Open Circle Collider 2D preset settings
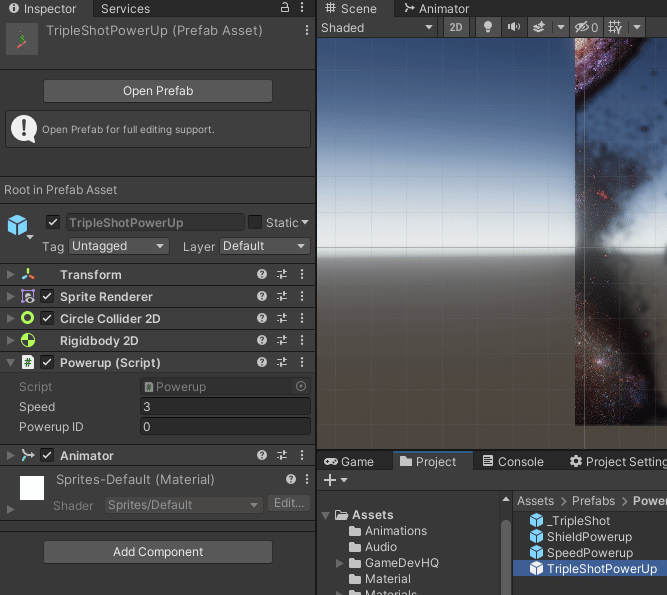The image size is (667, 595). (282, 319)
